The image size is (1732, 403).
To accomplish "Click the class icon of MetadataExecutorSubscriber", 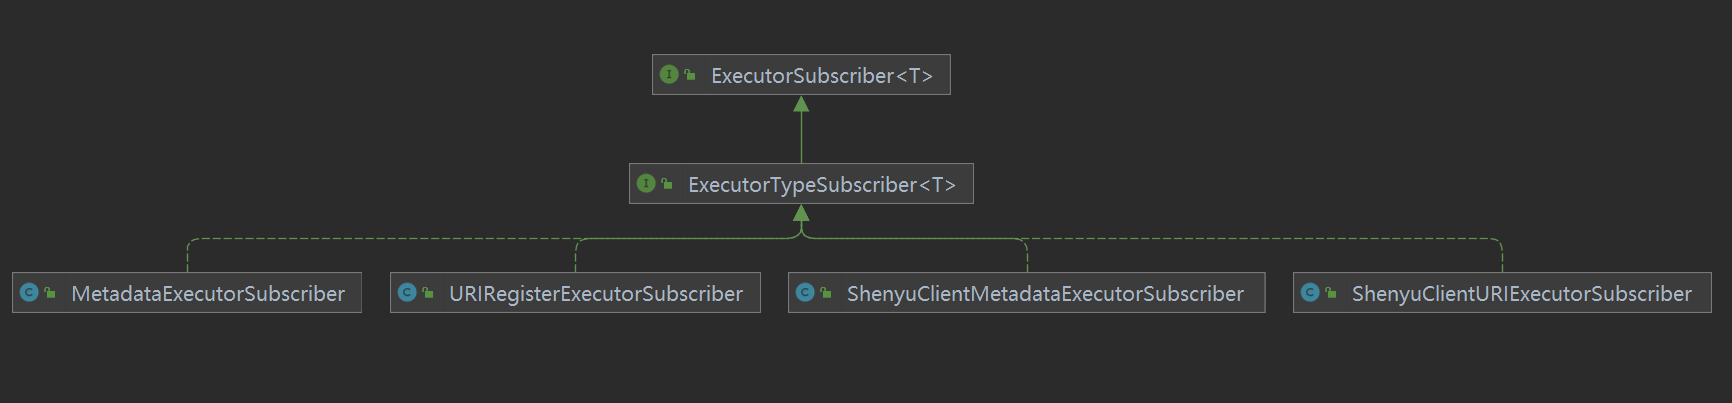I will [x=29, y=292].
